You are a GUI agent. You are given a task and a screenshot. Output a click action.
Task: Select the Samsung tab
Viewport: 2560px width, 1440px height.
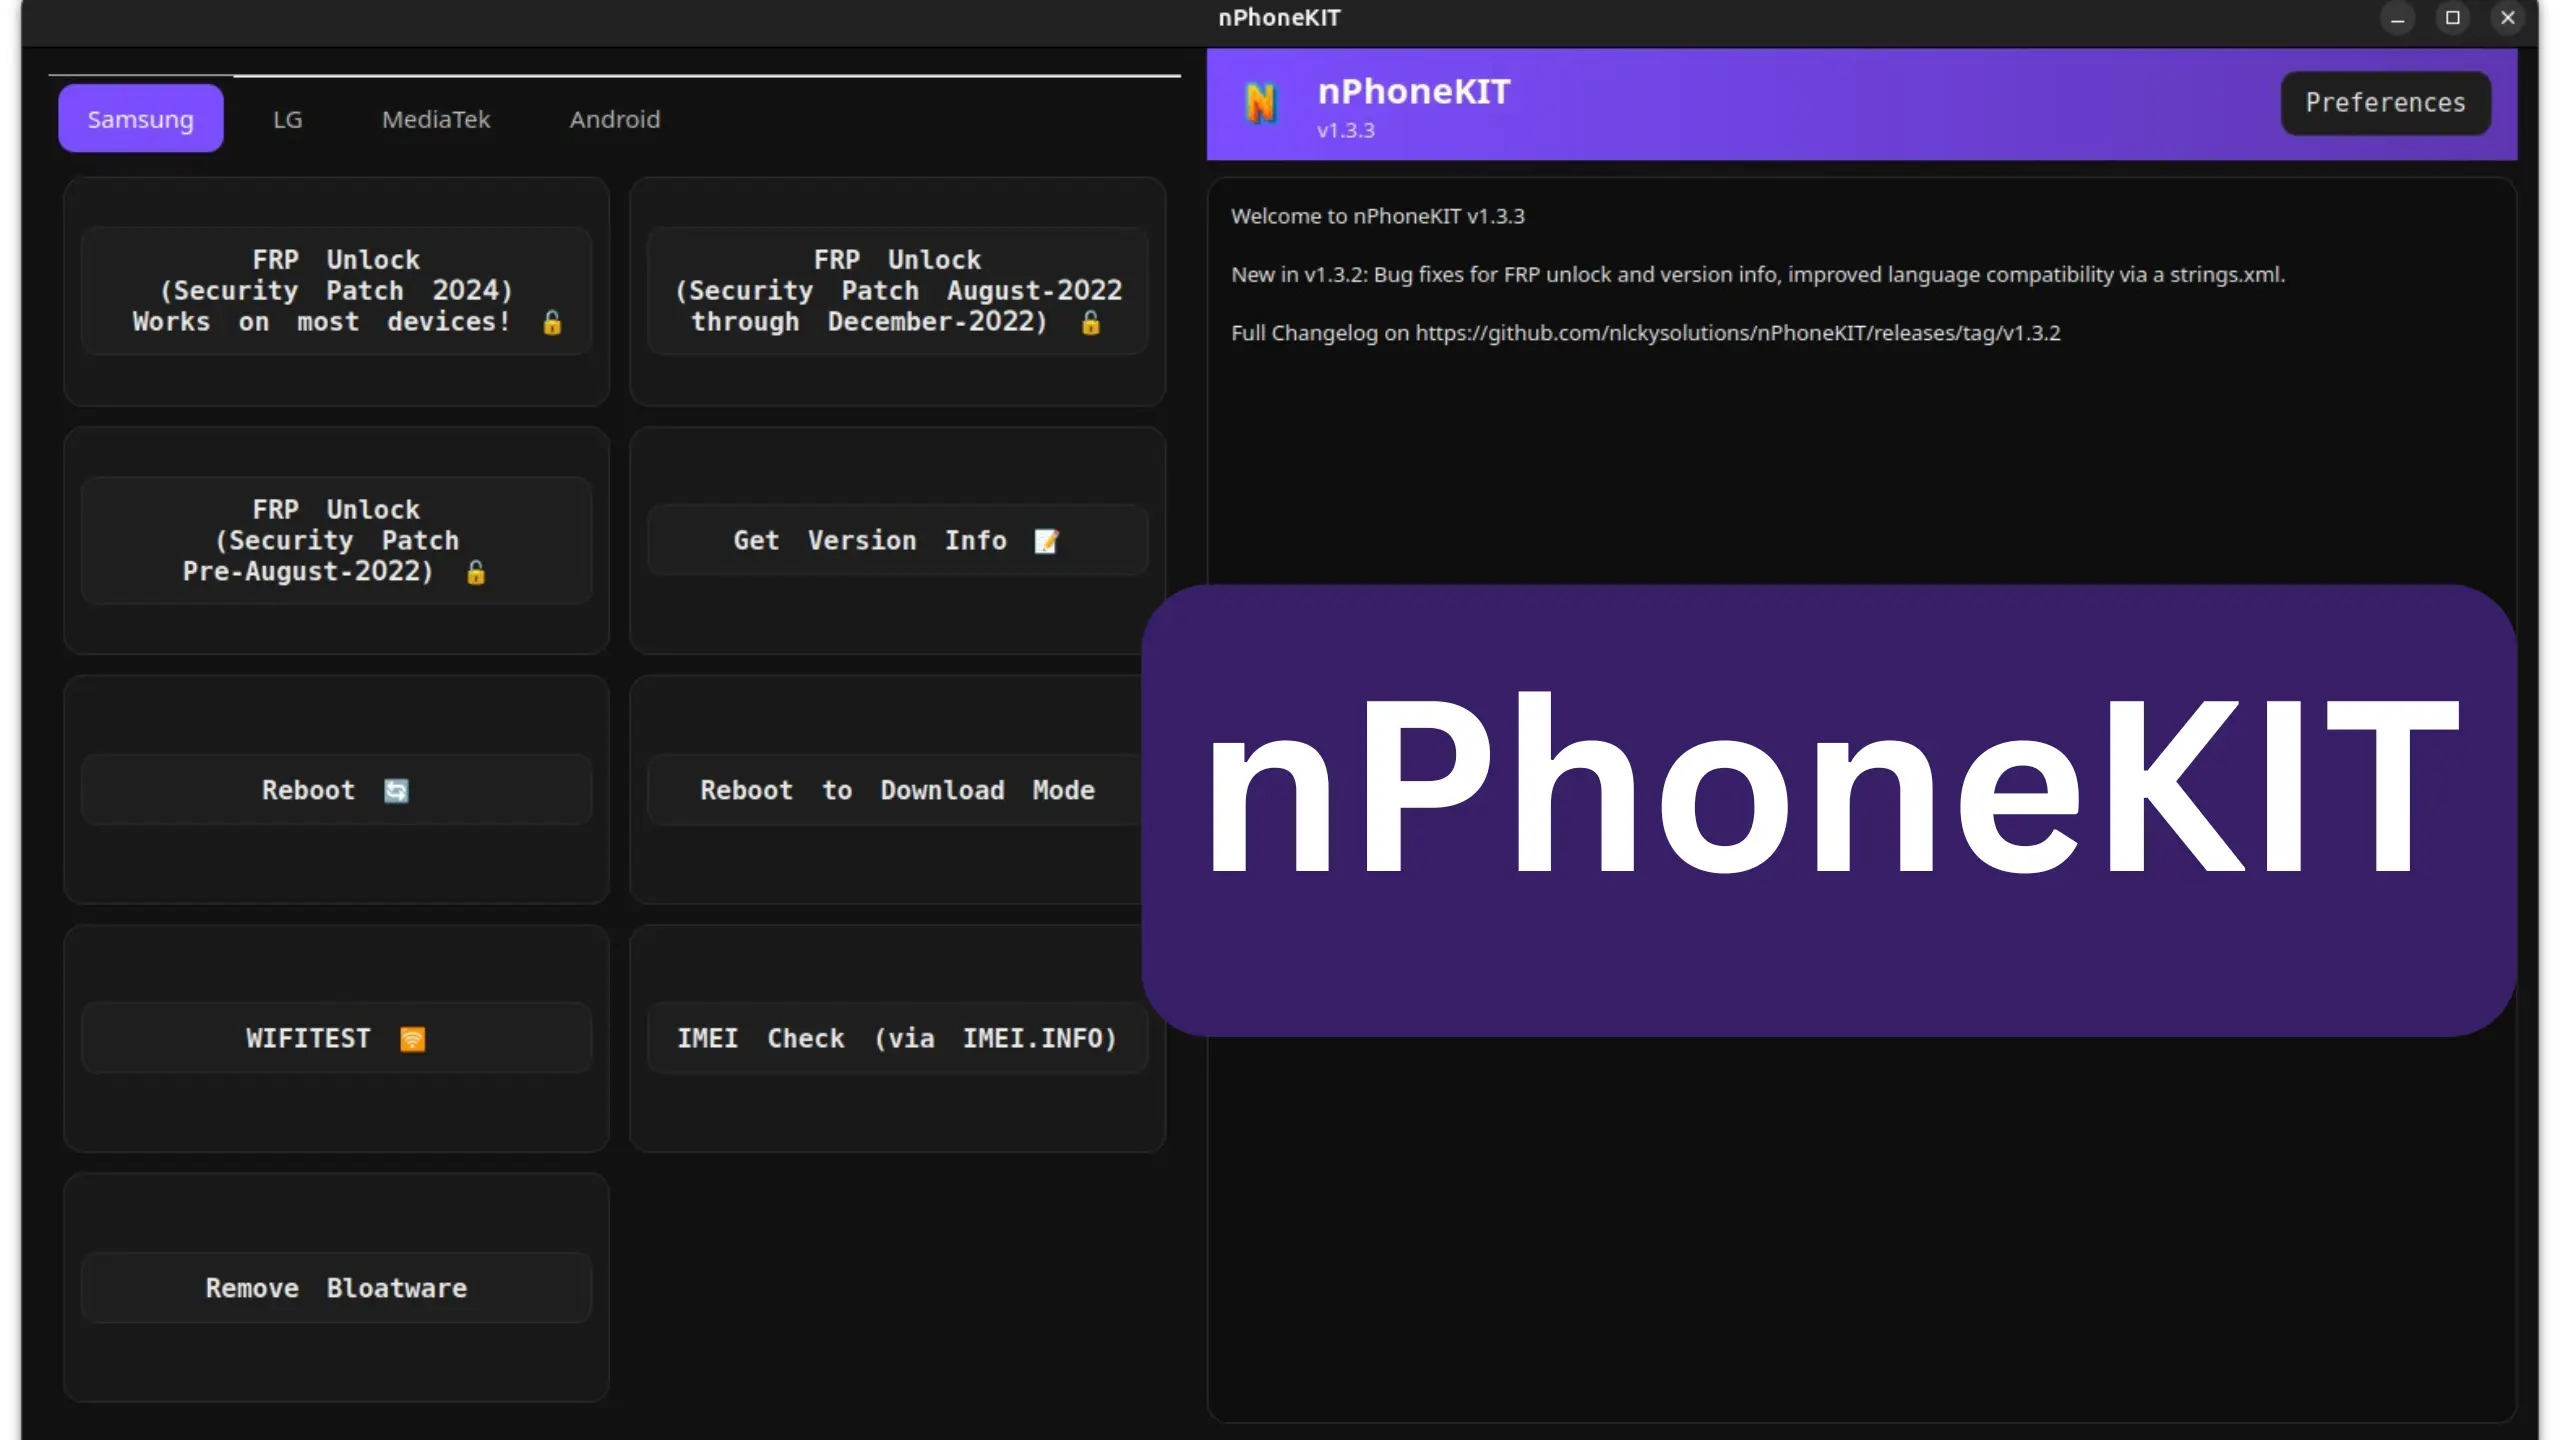tap(140, 119)
